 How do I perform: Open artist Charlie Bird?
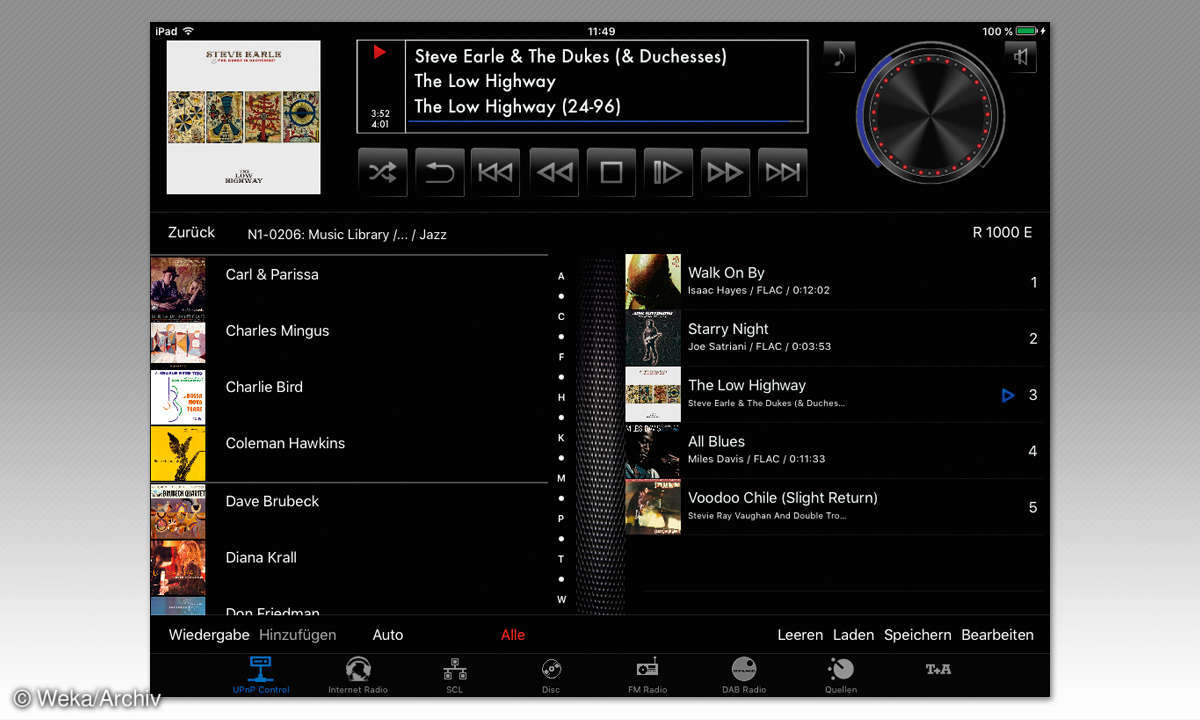(264, 386)
